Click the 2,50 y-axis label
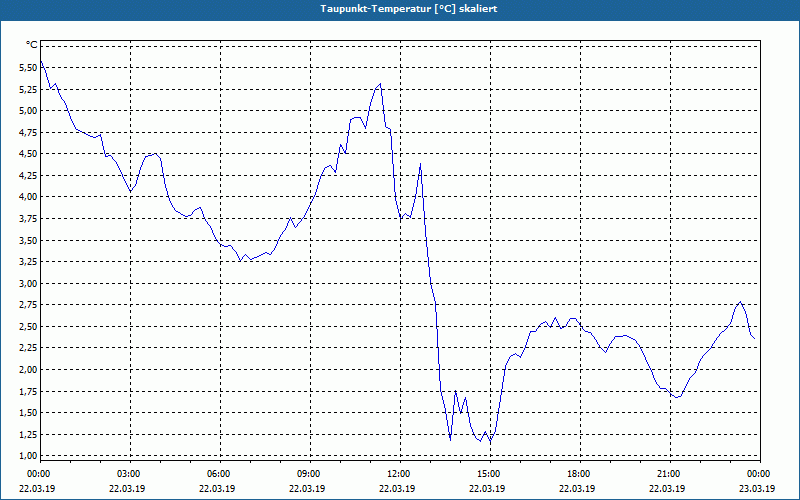This screenshot has width=800, height=500. (x=29, y=327)
